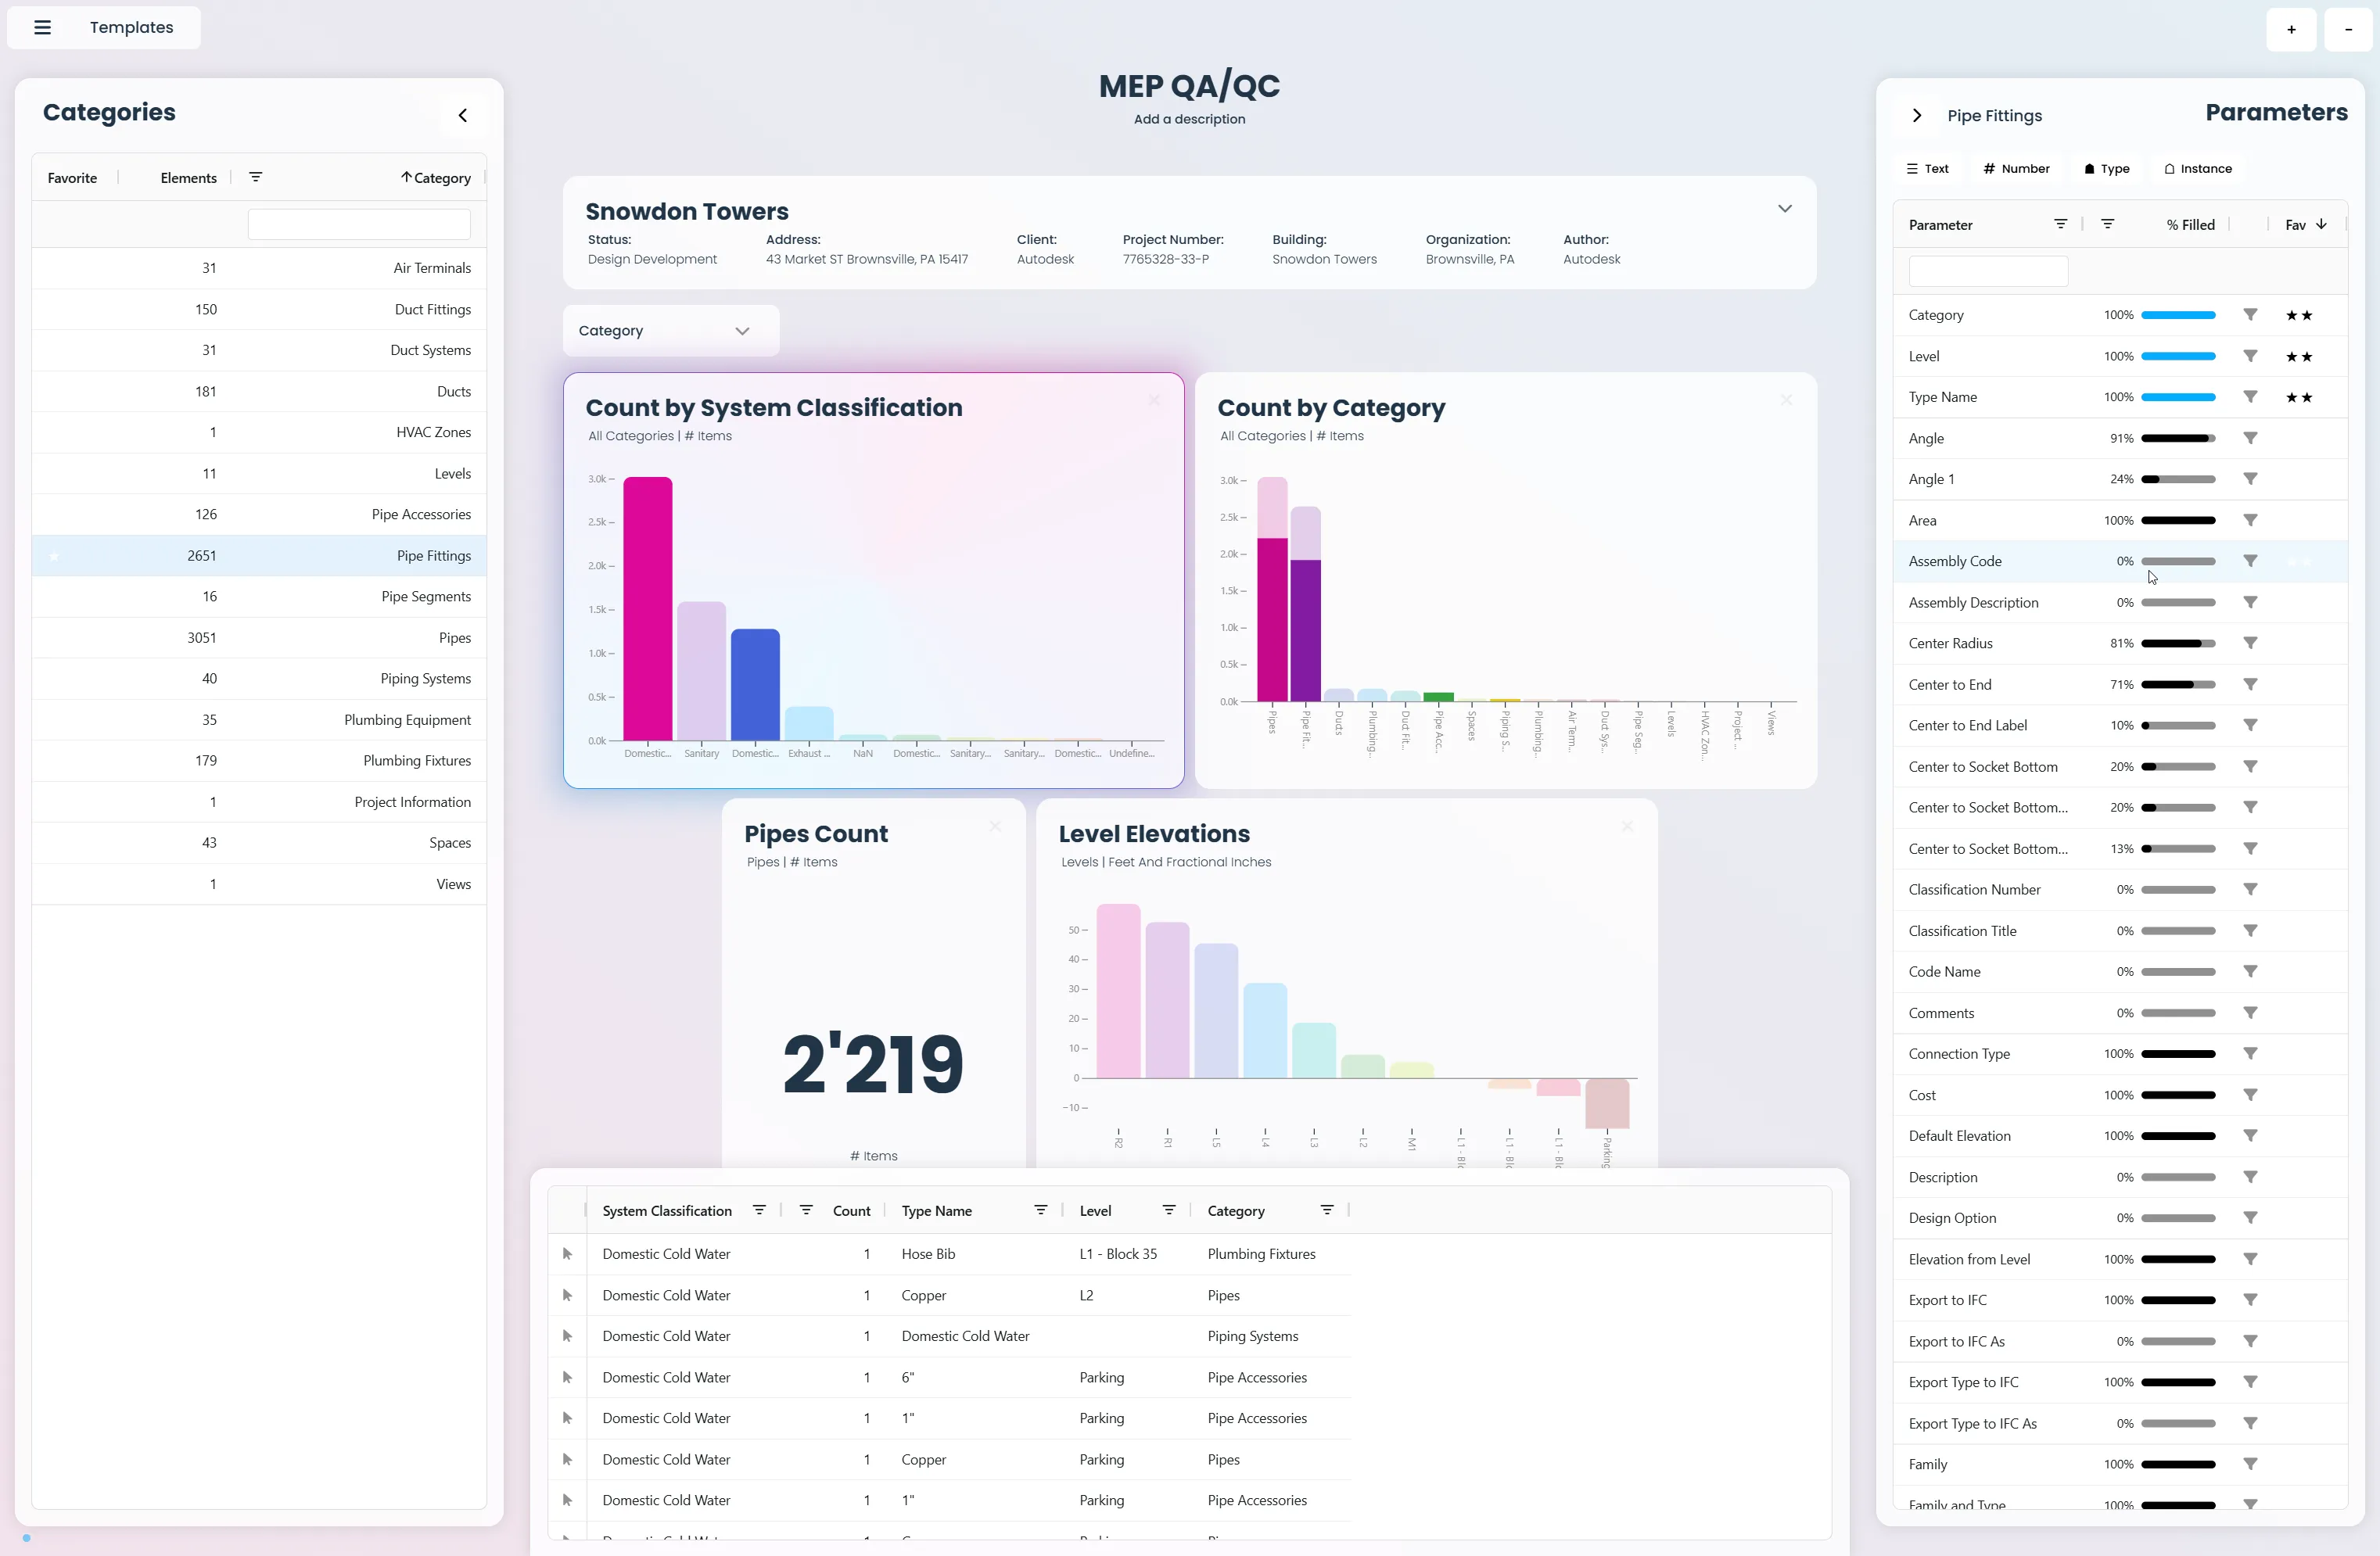Toggle the Number parameter filter
The width and height of the screenshot is (2380, 1556).
coord(2016,169)
